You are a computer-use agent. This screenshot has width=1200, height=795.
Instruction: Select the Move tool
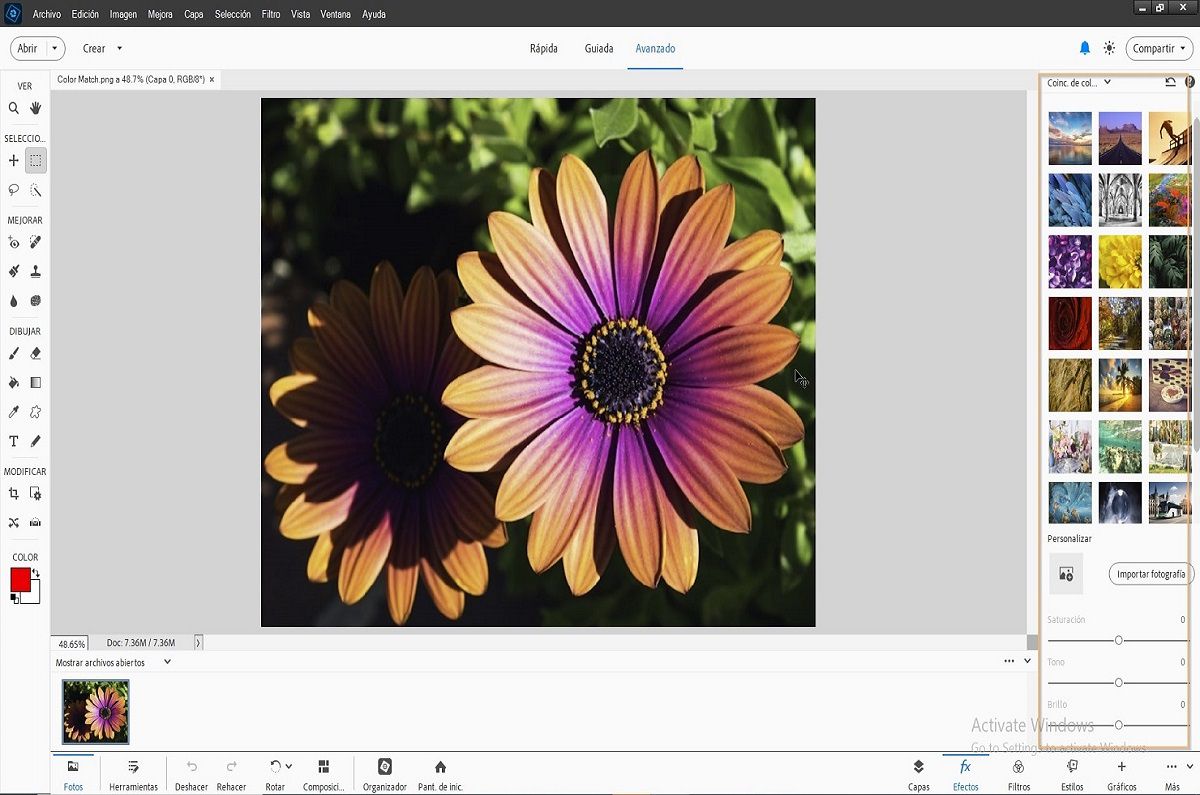[x=14, y=160]
